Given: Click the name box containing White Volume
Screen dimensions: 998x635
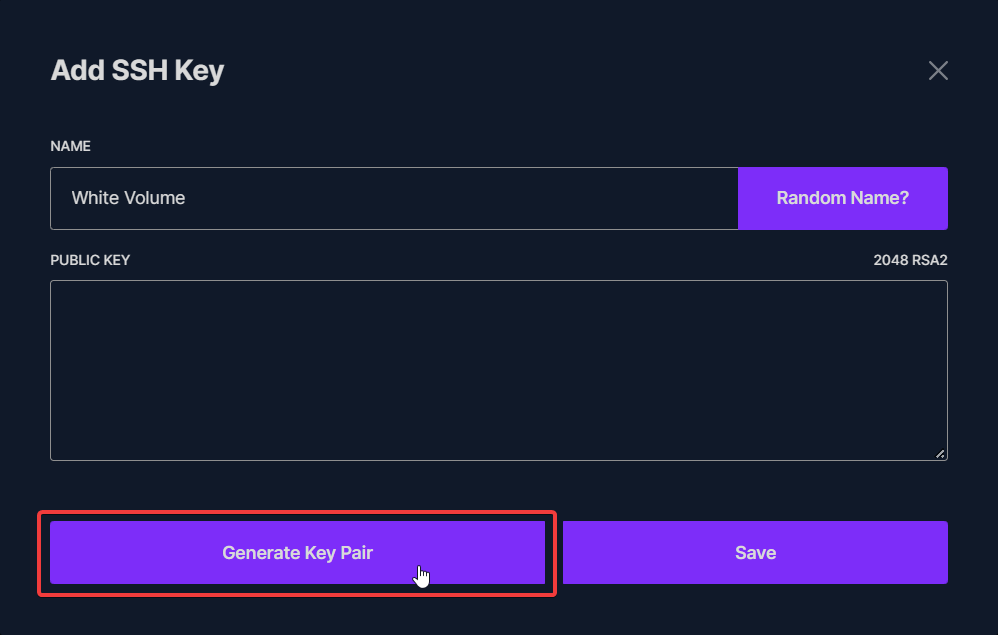Looking at the screenshot, I should click(394, 198).
